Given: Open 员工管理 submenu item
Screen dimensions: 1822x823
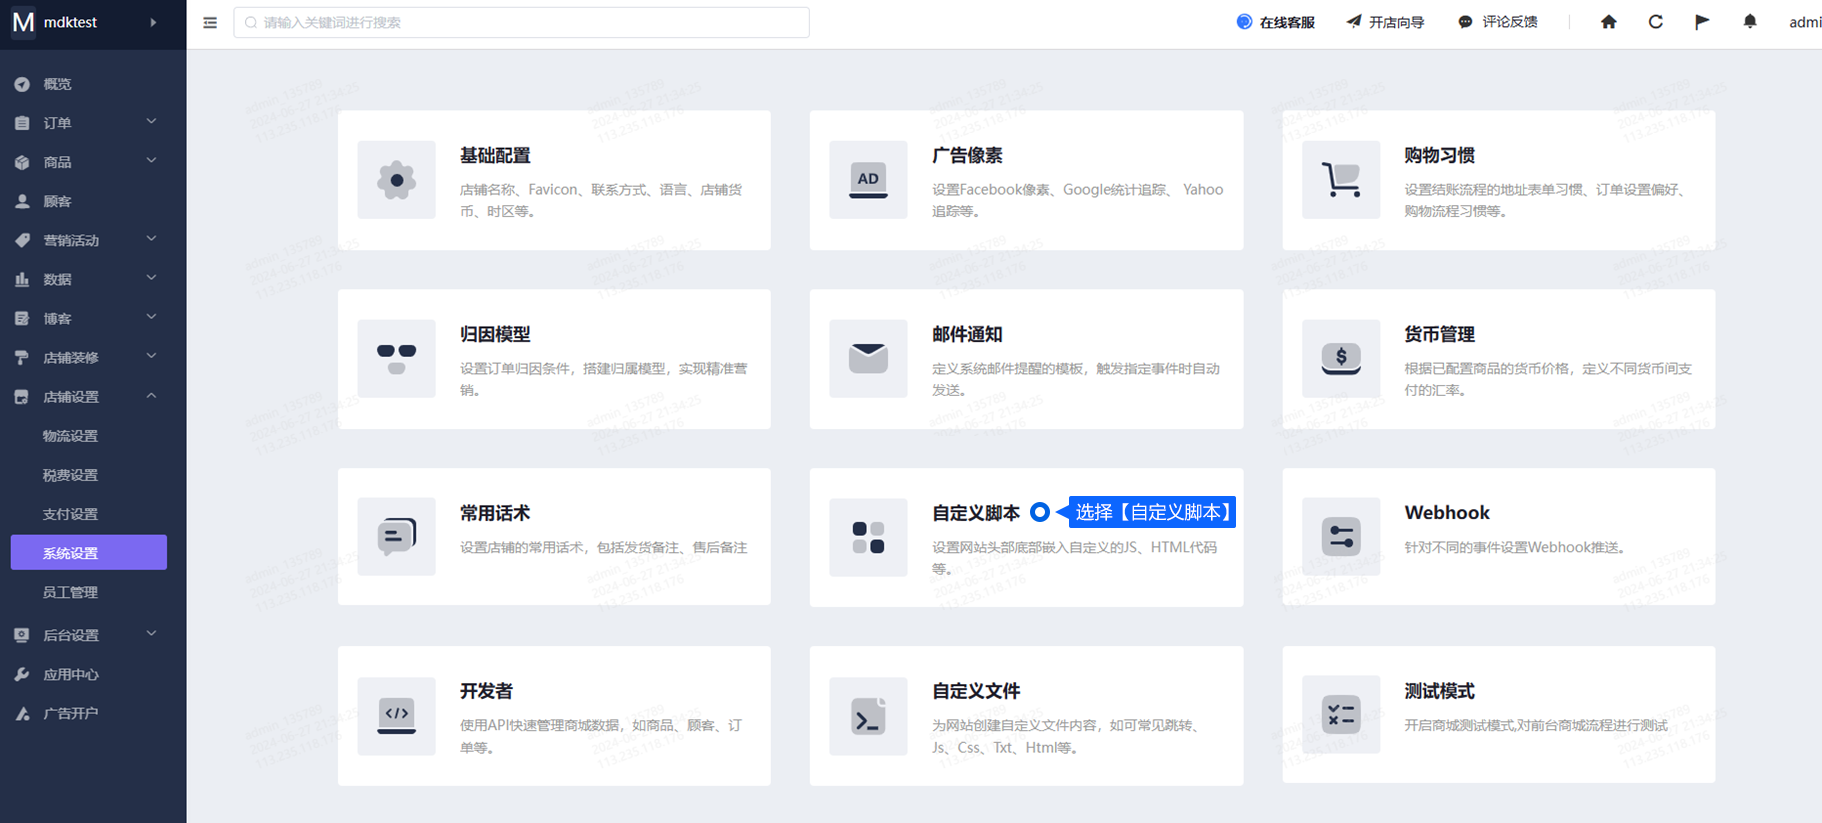Looking at the screenshot, I should (x=70, y=592).
